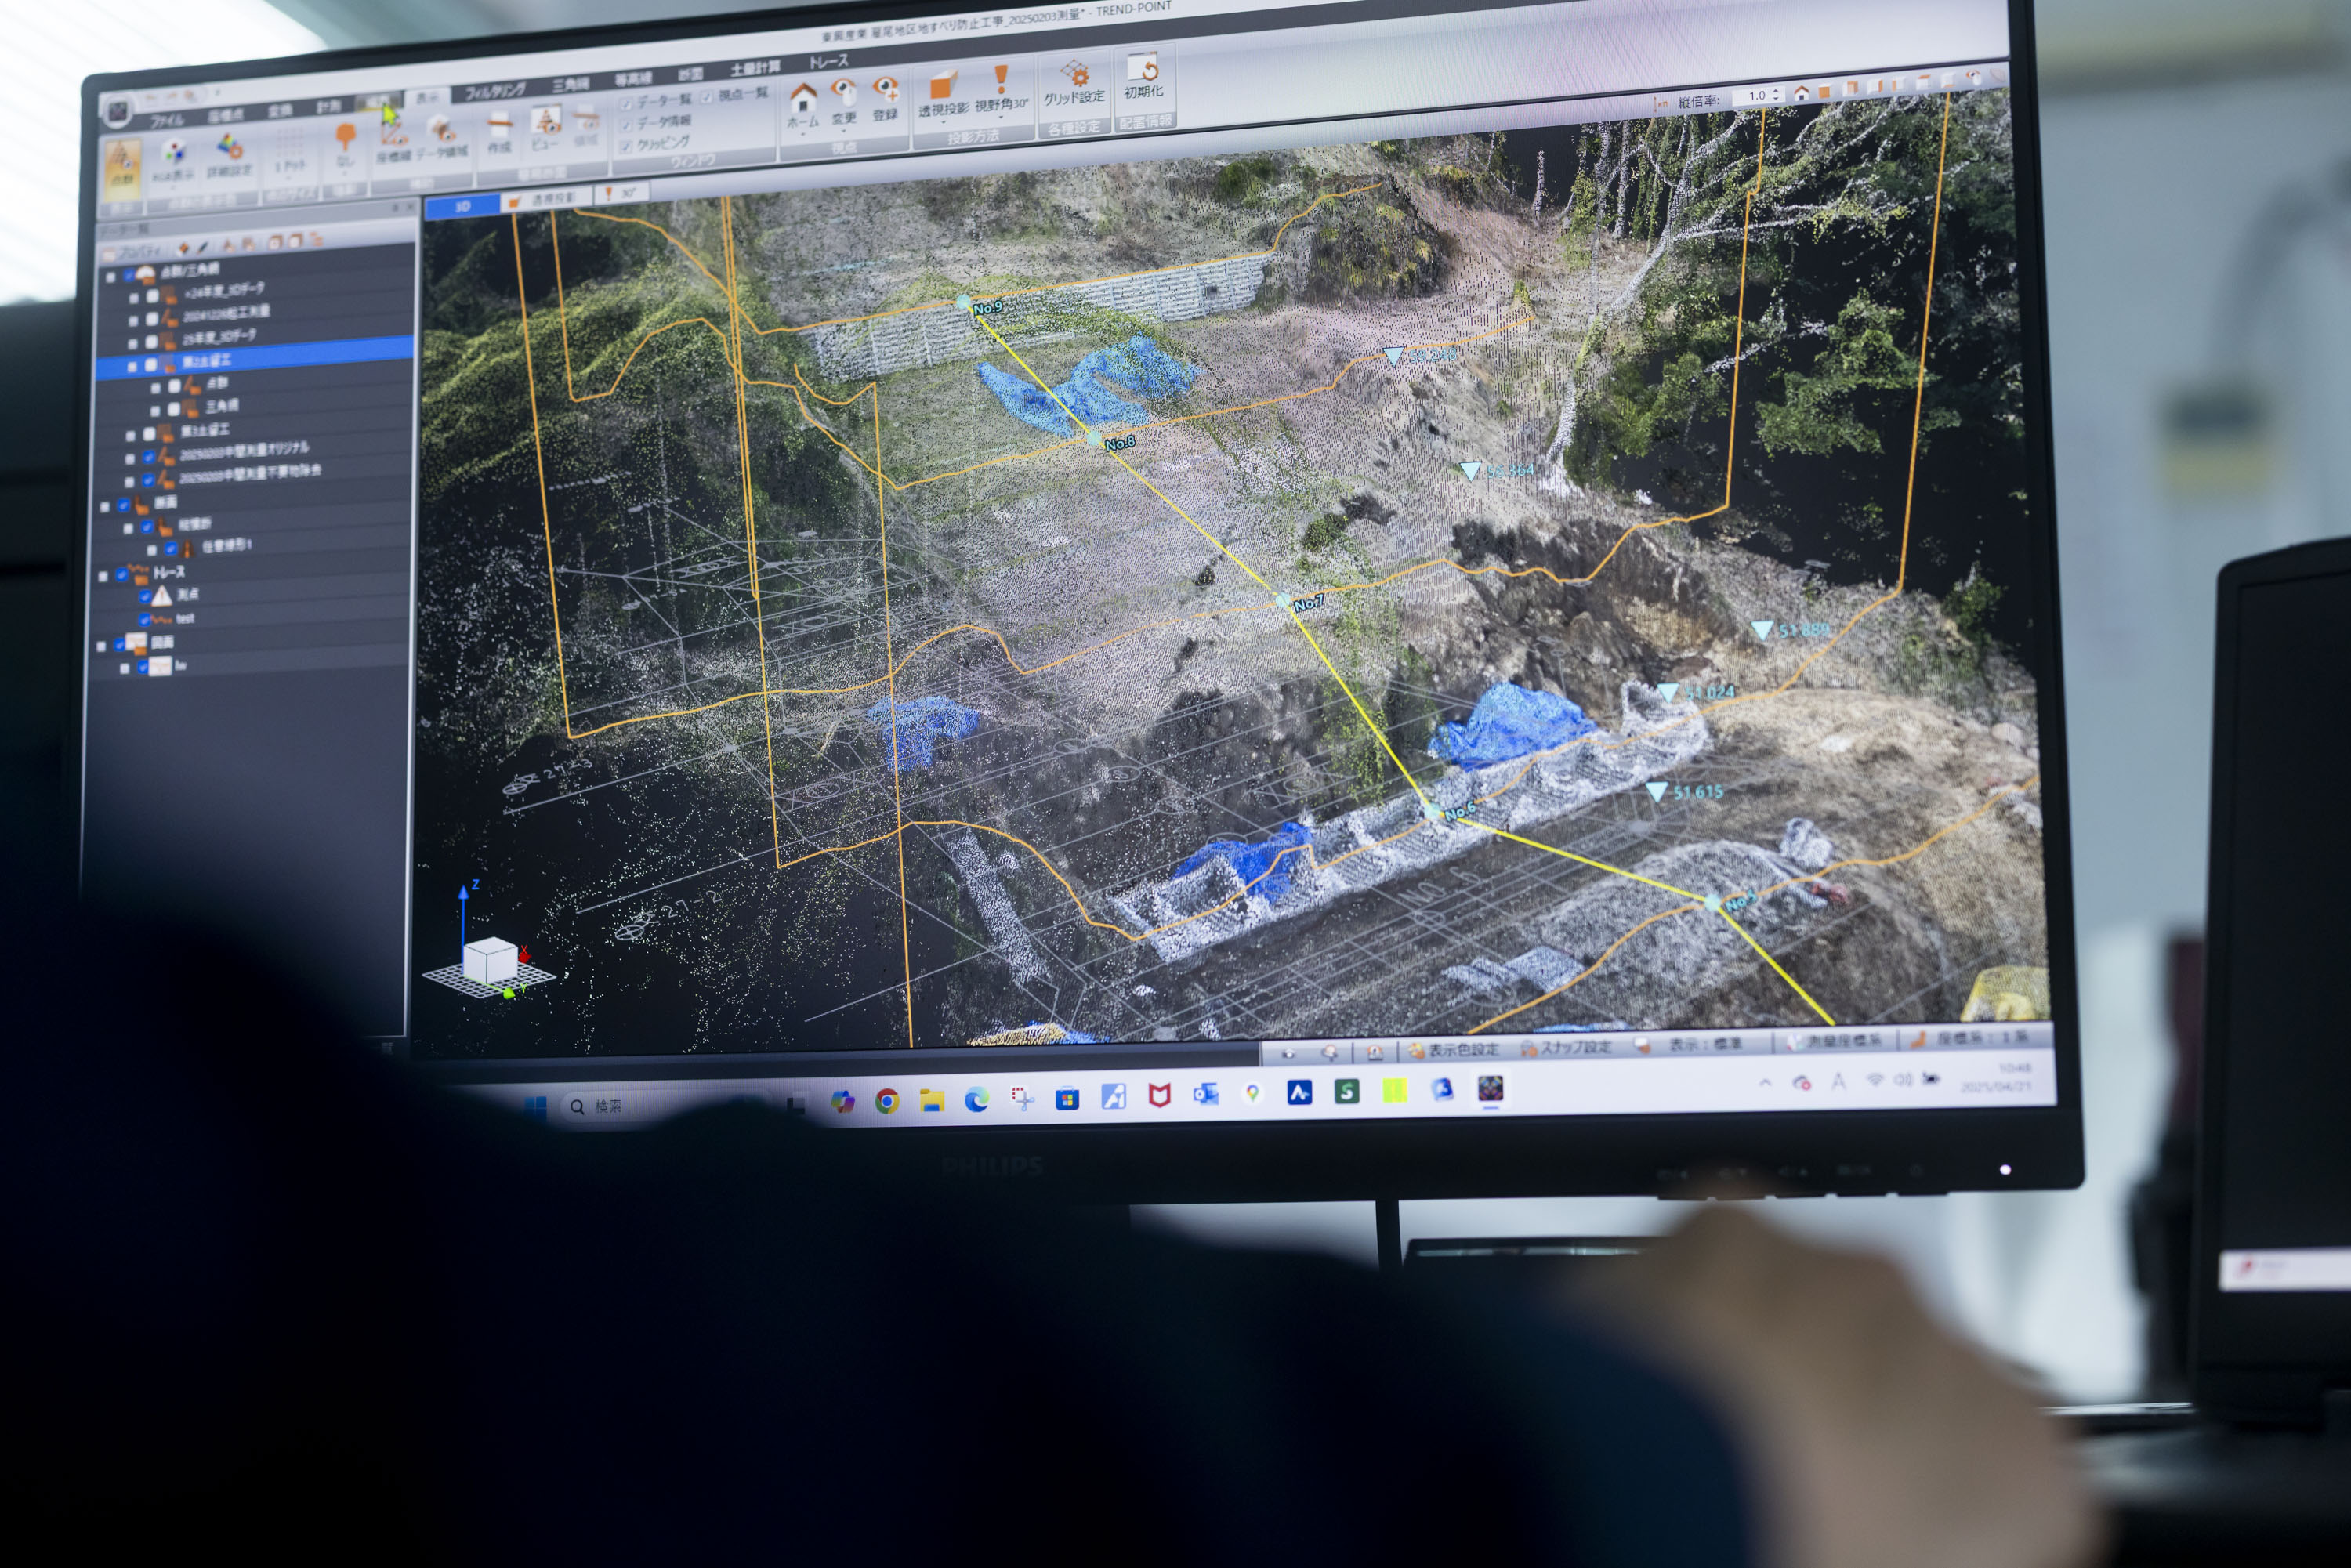
Task: Collapse the highlighted tree node
Action: pos(133,366)
